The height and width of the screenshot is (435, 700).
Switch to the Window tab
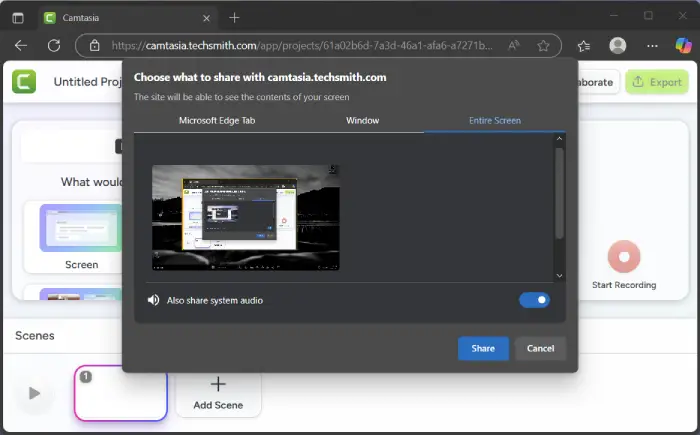(362, 121)
